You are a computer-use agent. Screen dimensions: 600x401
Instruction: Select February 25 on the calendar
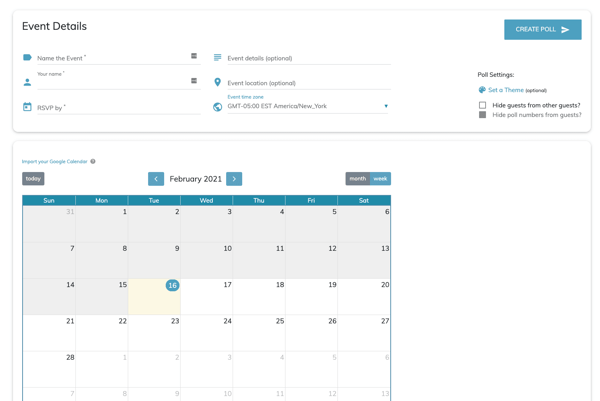(x=259, y=333)
